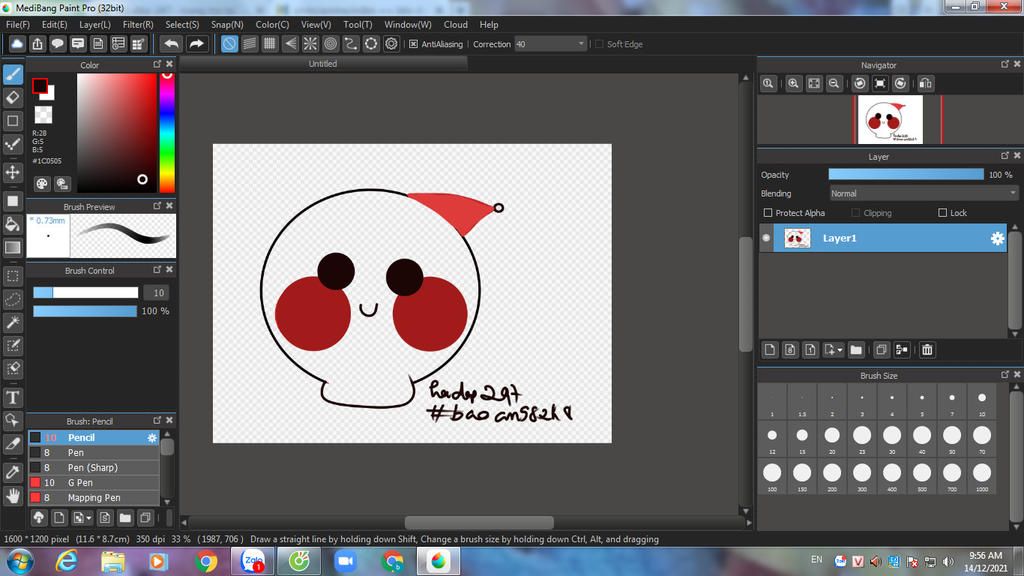
Task: Choose the radial snap guide
Action: (310, 44)
